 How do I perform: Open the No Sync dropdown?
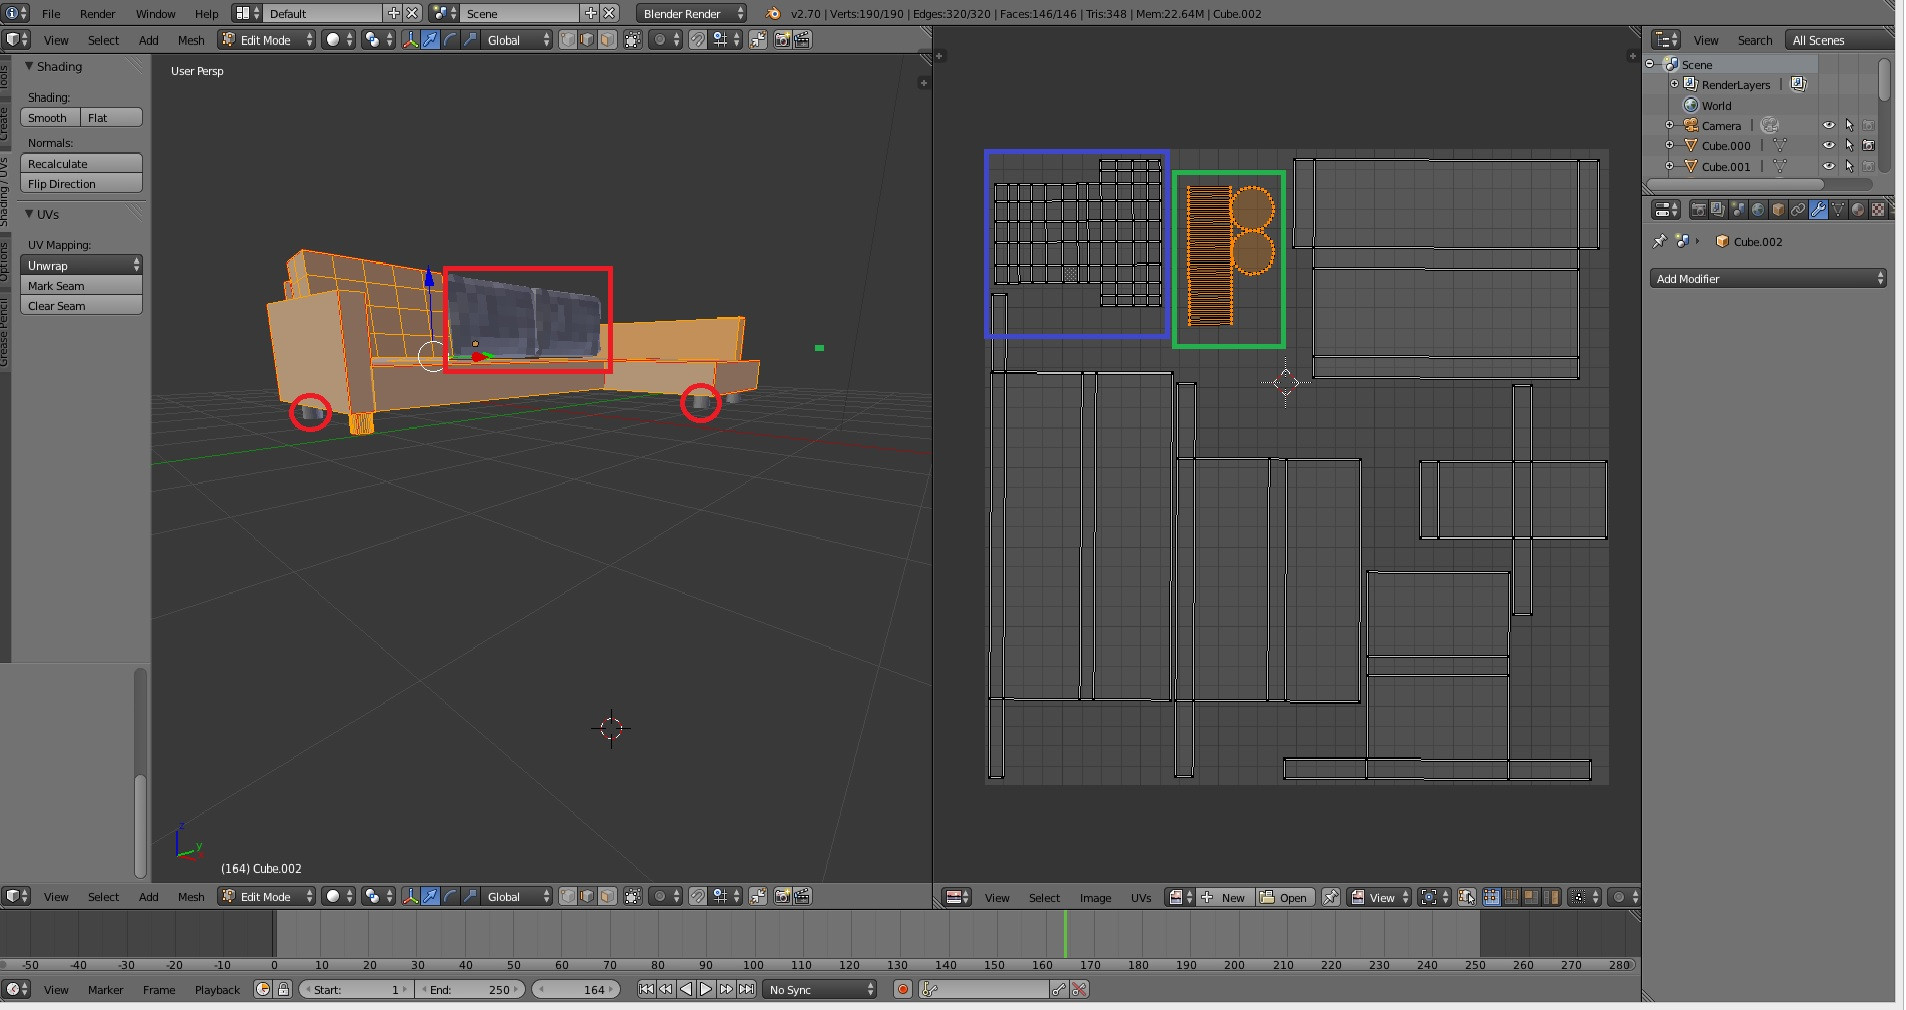(820, 989)
